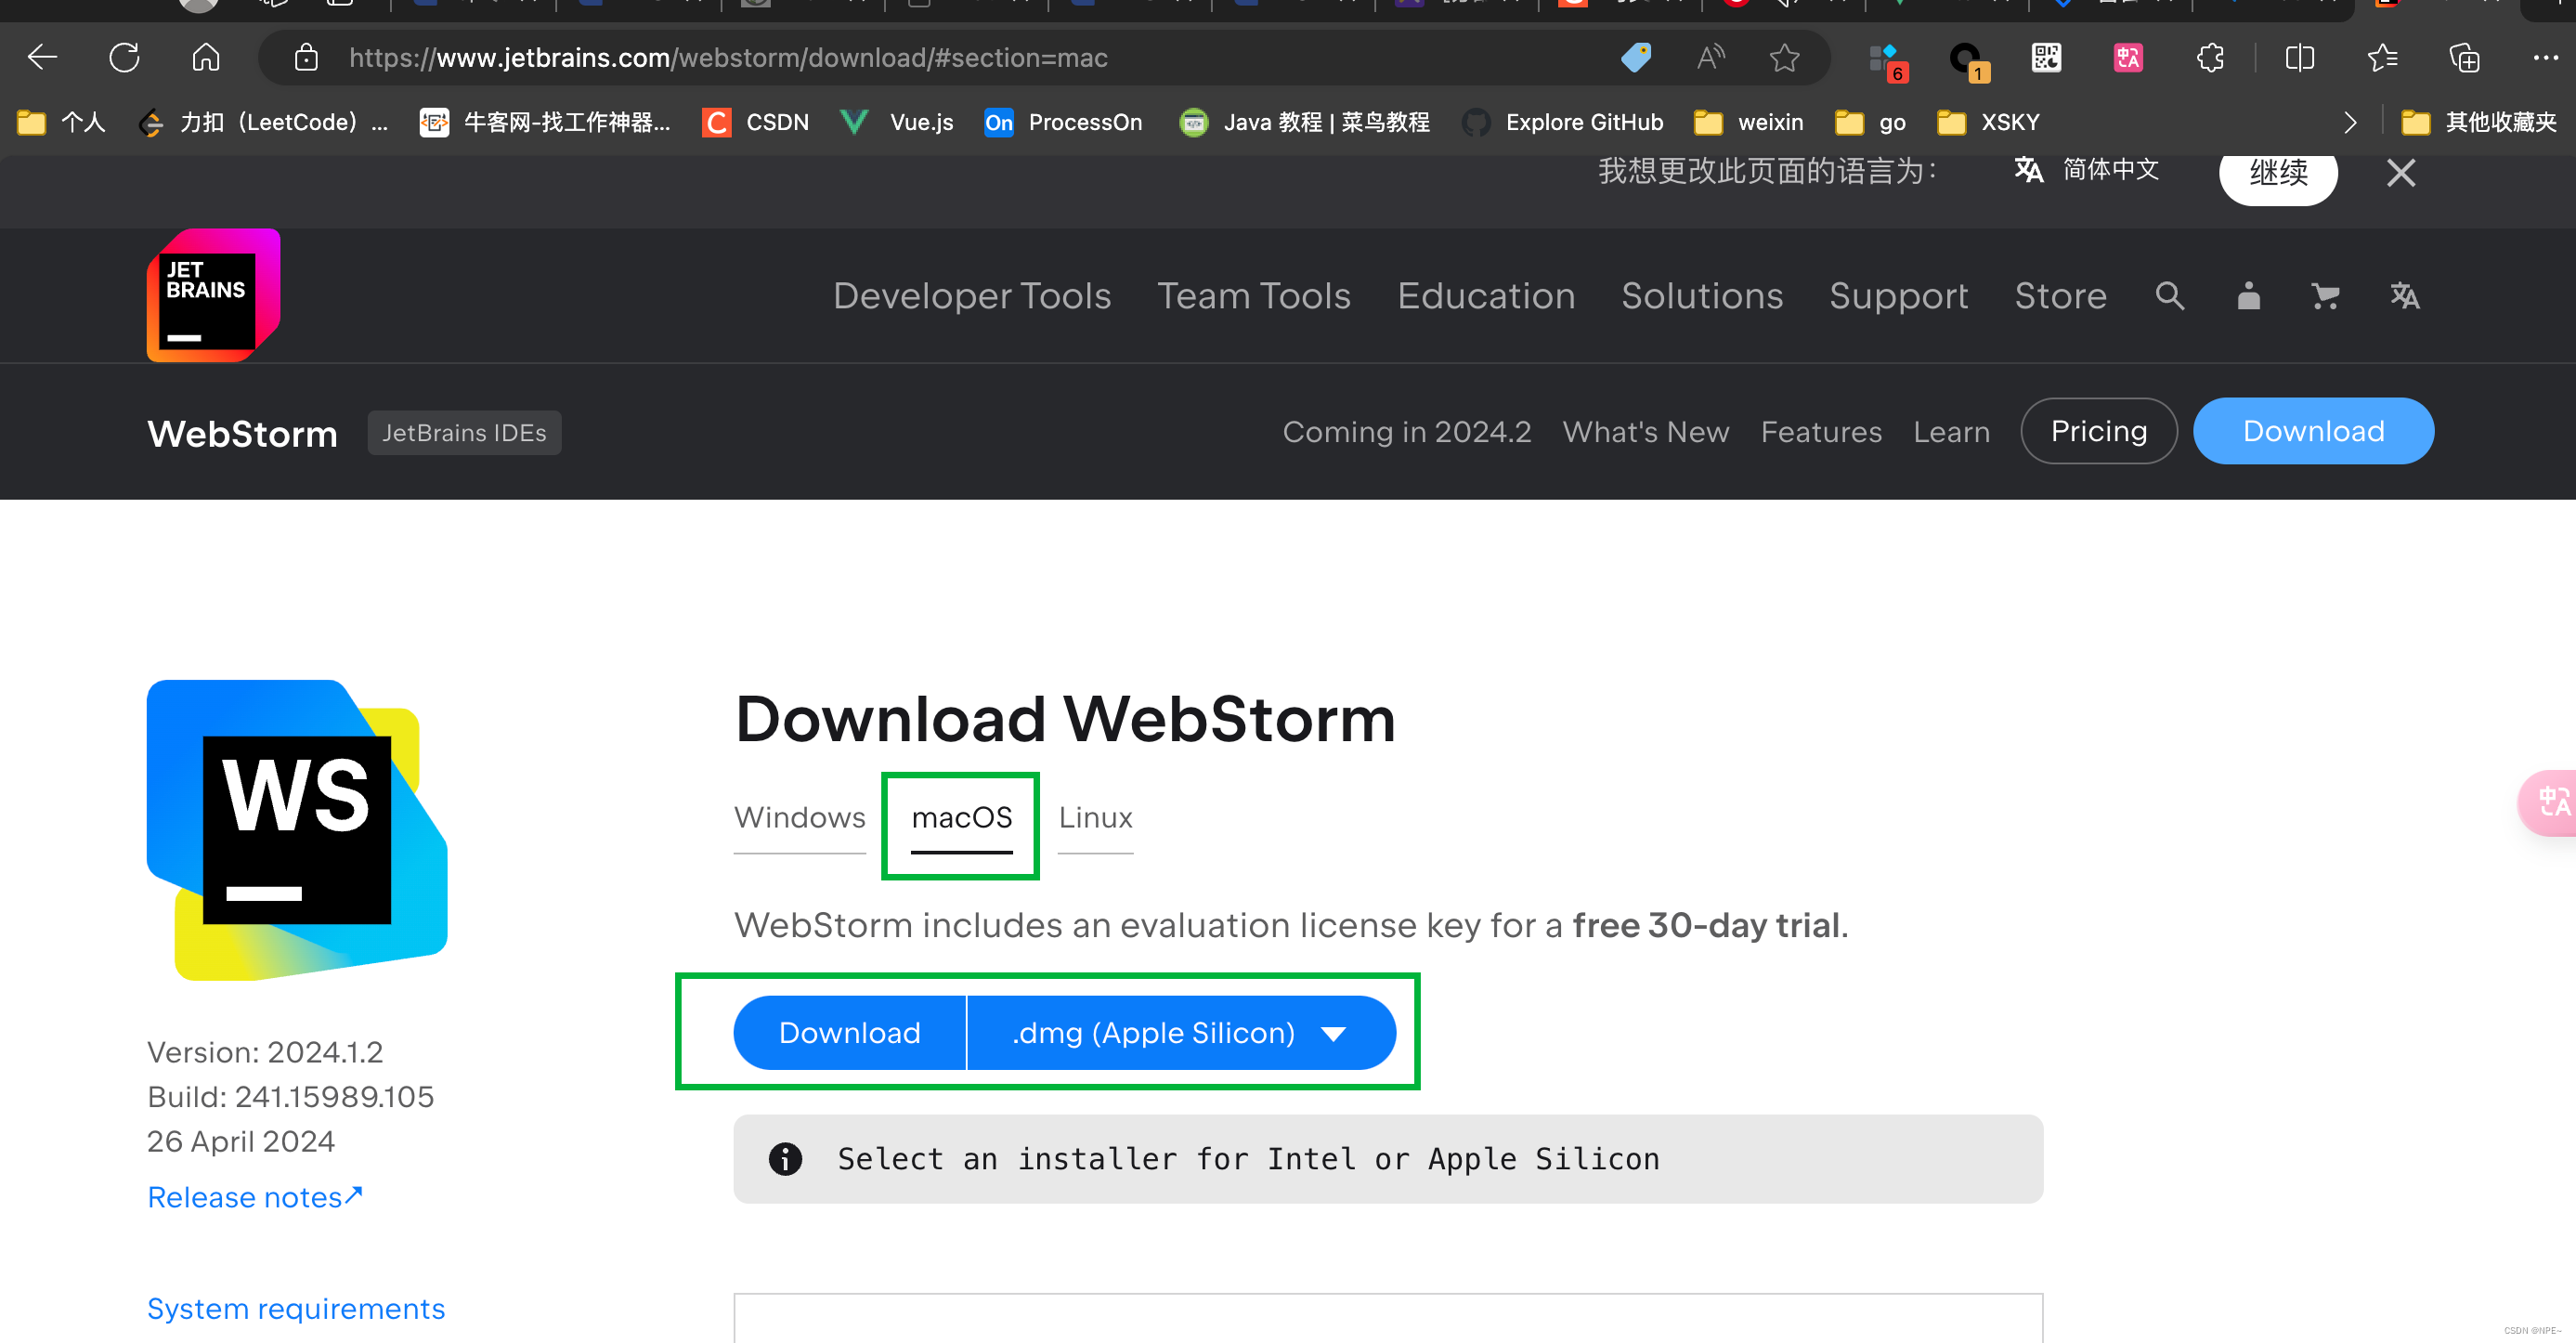Click the language translation icon

[2406, 294]
